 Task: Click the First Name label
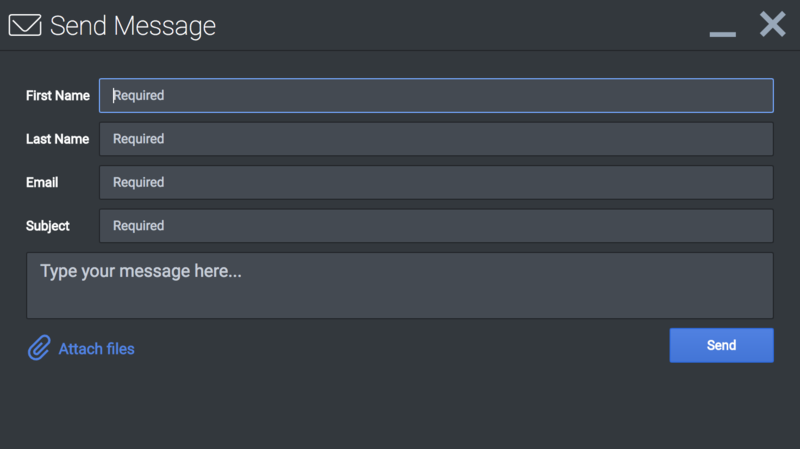58,95
